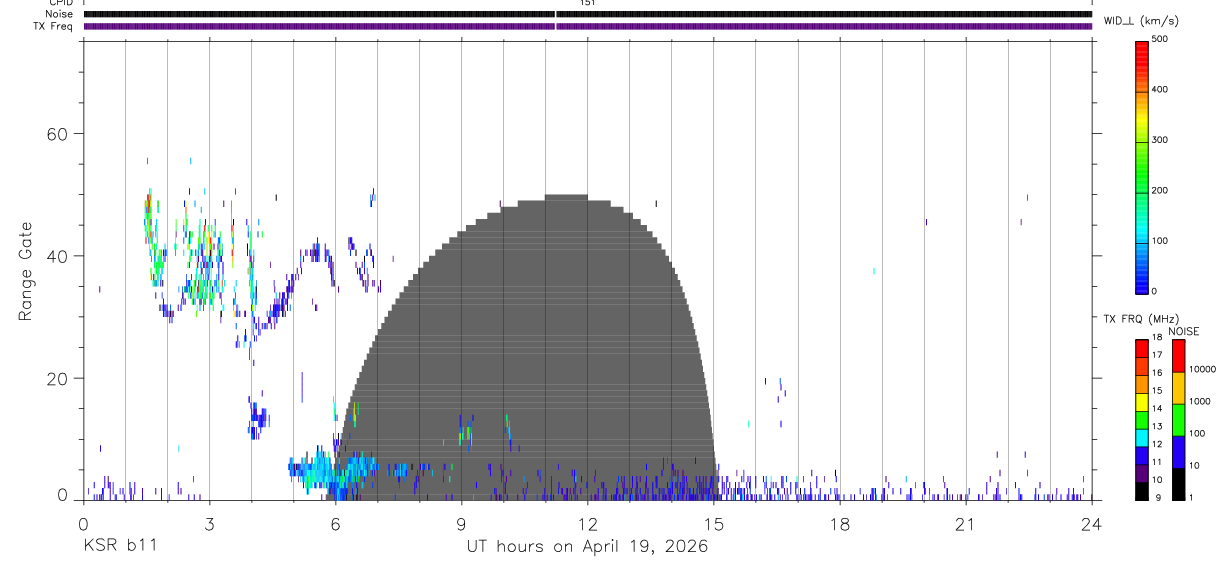This screenshot has height=567, width=1228.
Task: Select the '300' tick on width colorbar
Action: point(1159,140)
